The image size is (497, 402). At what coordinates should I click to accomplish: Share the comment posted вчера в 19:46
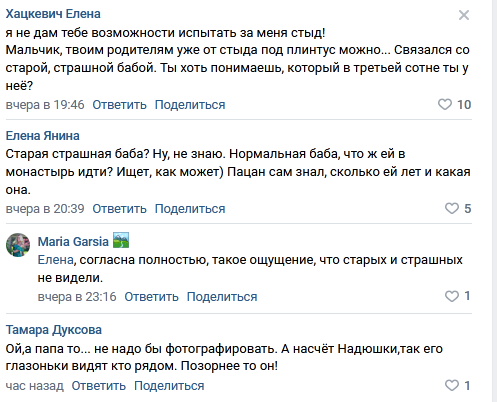(190, 105)
